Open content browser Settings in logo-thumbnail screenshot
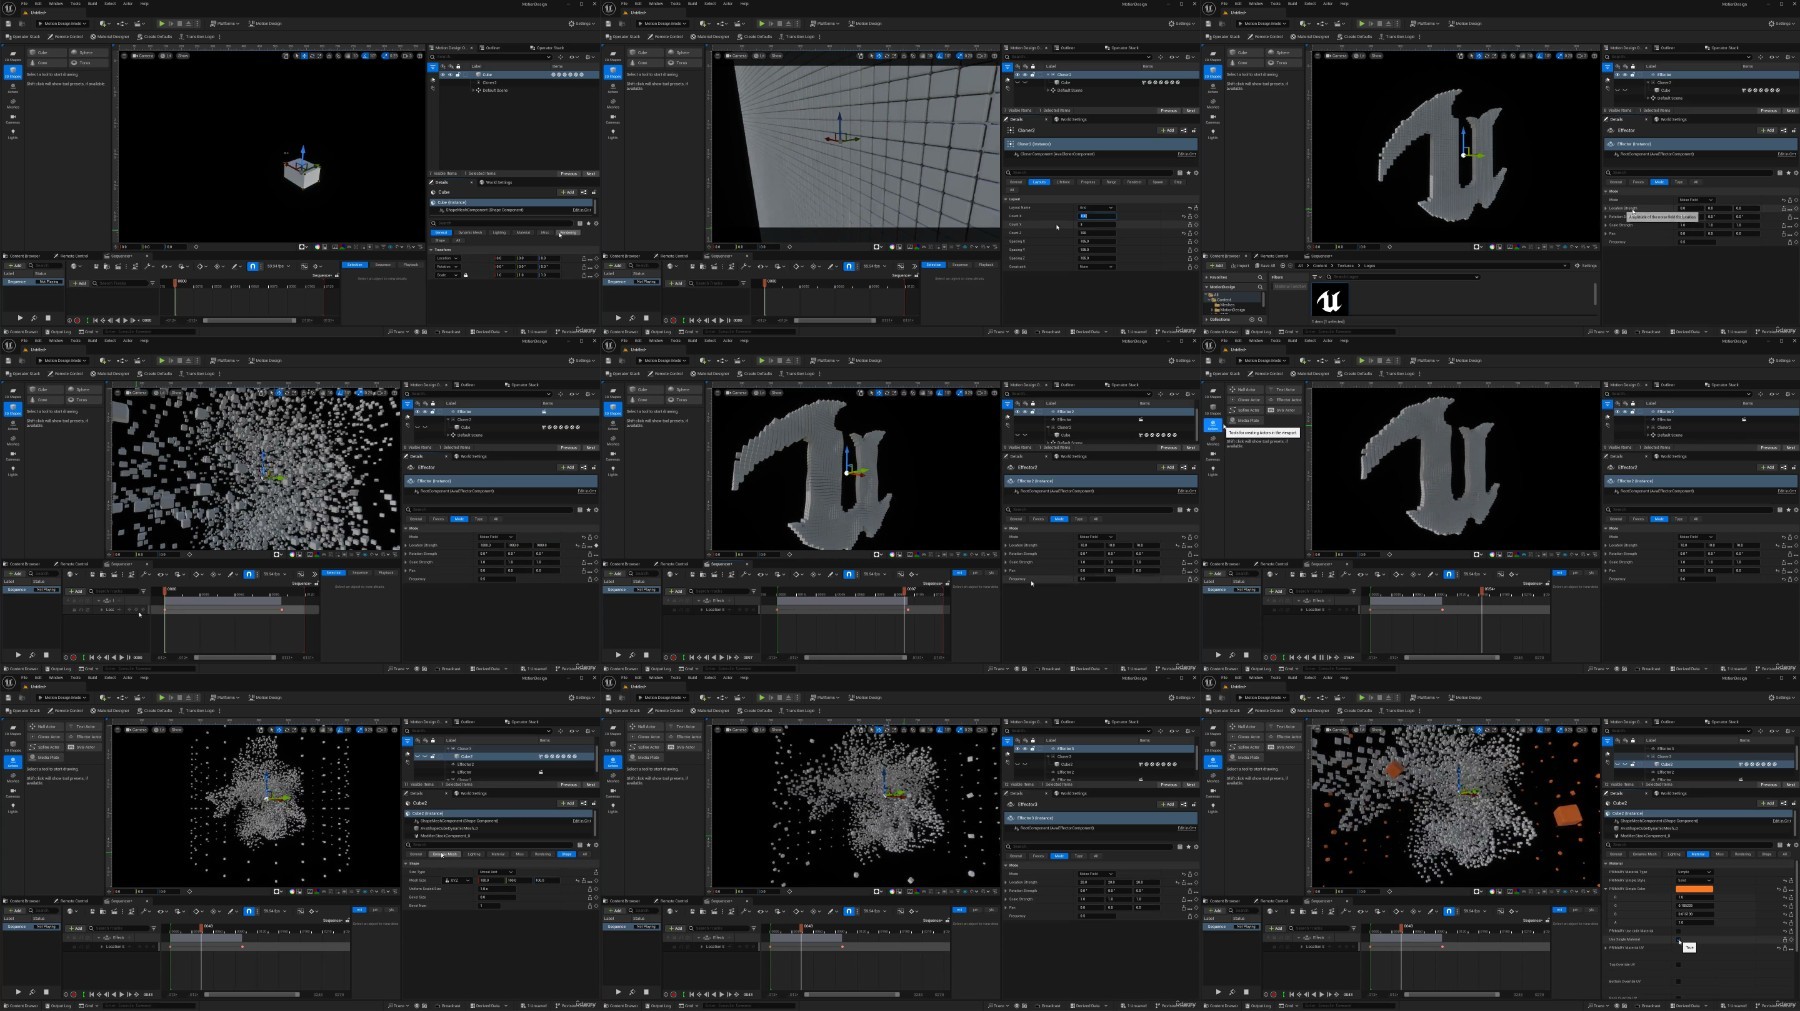Screen dimensions: 1800x1011 [x=1586, y=266]
